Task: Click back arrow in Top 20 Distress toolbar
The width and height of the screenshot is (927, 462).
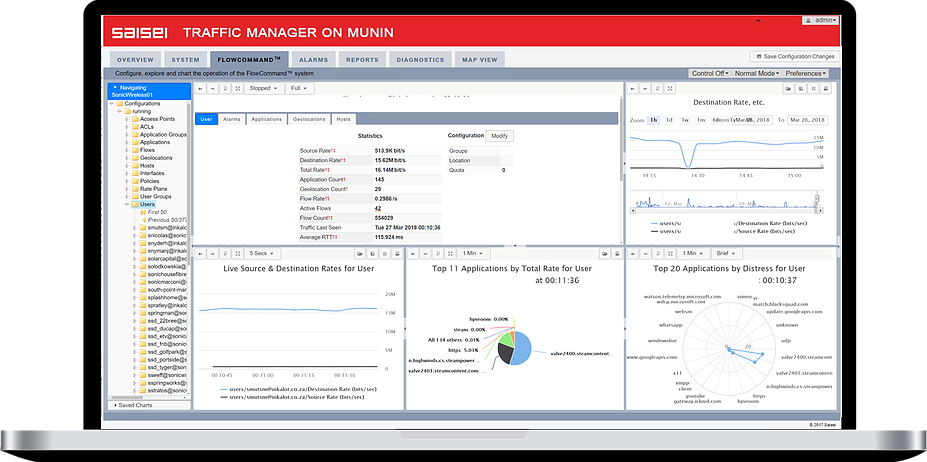Action: click(633, 253)
